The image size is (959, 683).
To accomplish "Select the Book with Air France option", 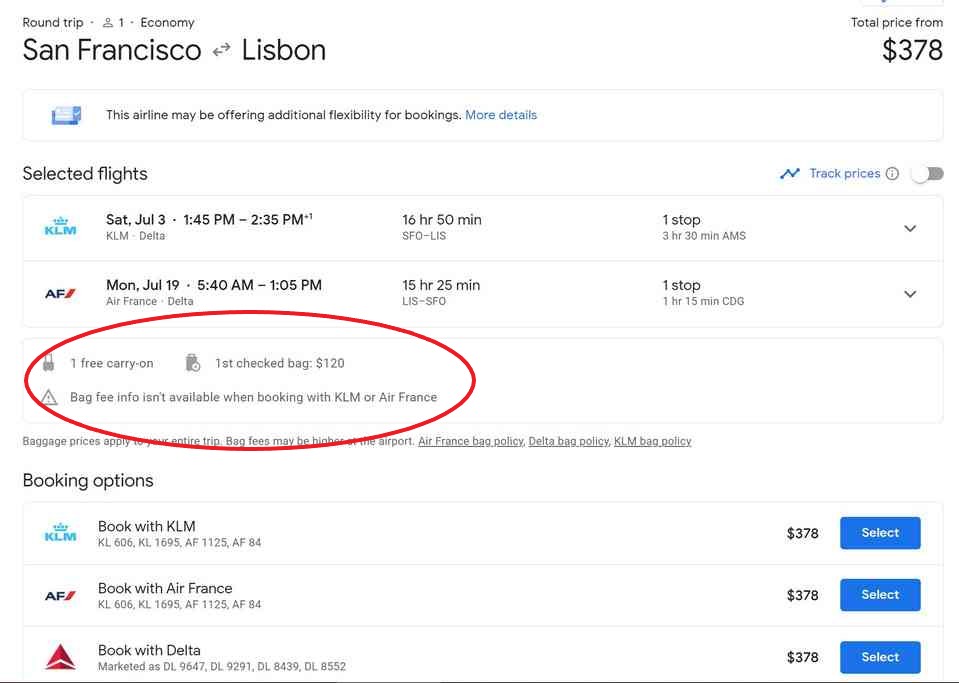I will pyautogui.click(x=880, y=594).
